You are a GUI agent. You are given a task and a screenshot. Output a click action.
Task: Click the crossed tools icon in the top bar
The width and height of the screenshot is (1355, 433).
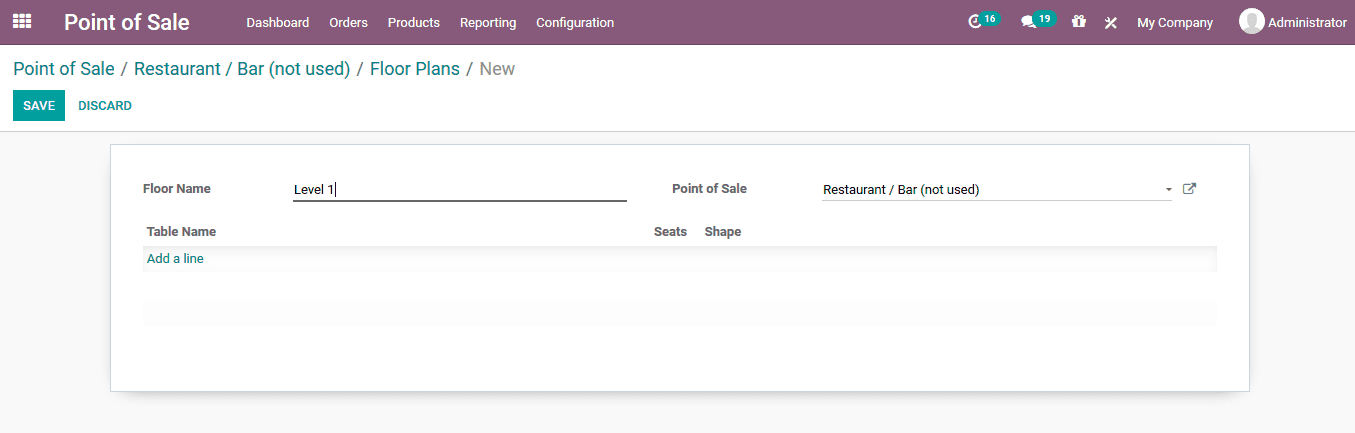[1110, 22]
